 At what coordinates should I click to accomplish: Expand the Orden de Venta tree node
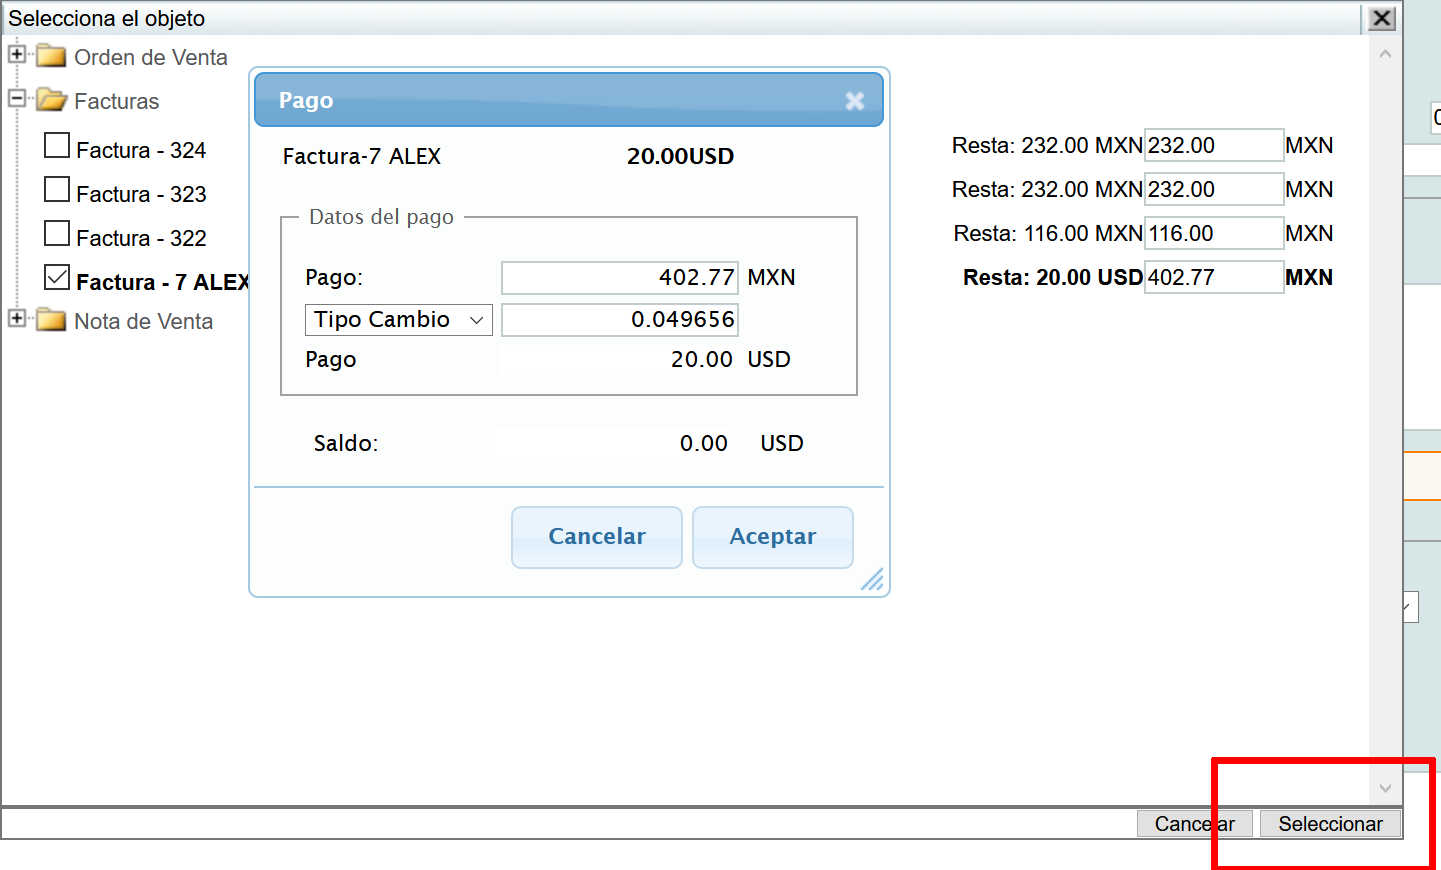pyautogui.click(x=17, y=54)
